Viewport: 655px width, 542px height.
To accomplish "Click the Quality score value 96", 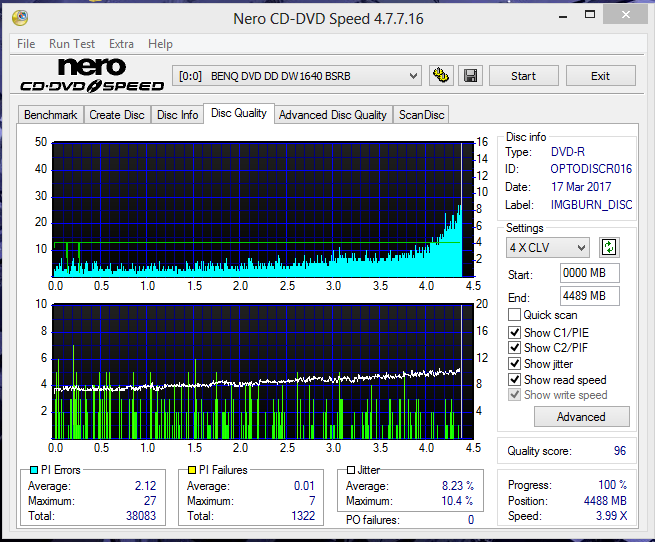I will tap(620, 451).
